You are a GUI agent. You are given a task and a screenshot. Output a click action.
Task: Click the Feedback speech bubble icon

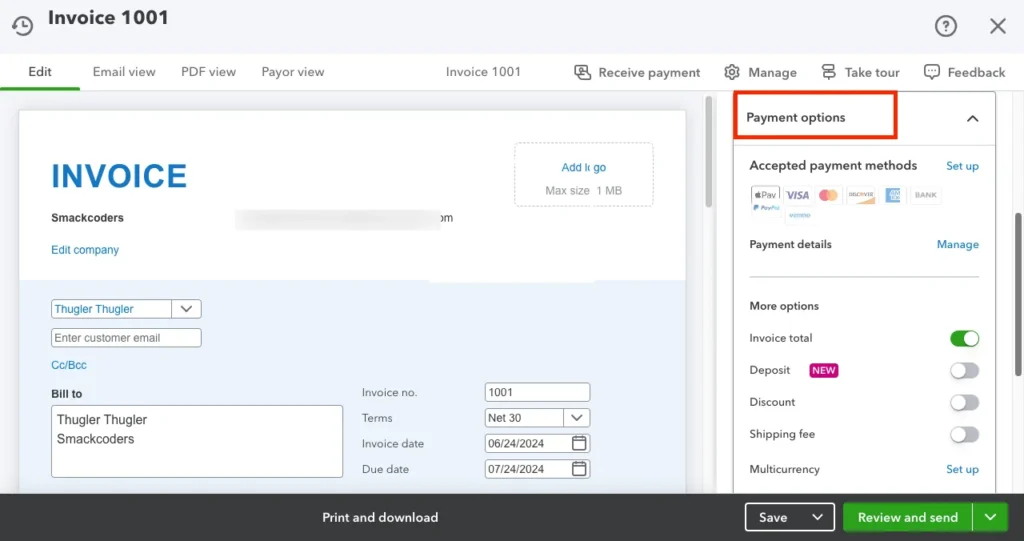[x=932, y=72]
